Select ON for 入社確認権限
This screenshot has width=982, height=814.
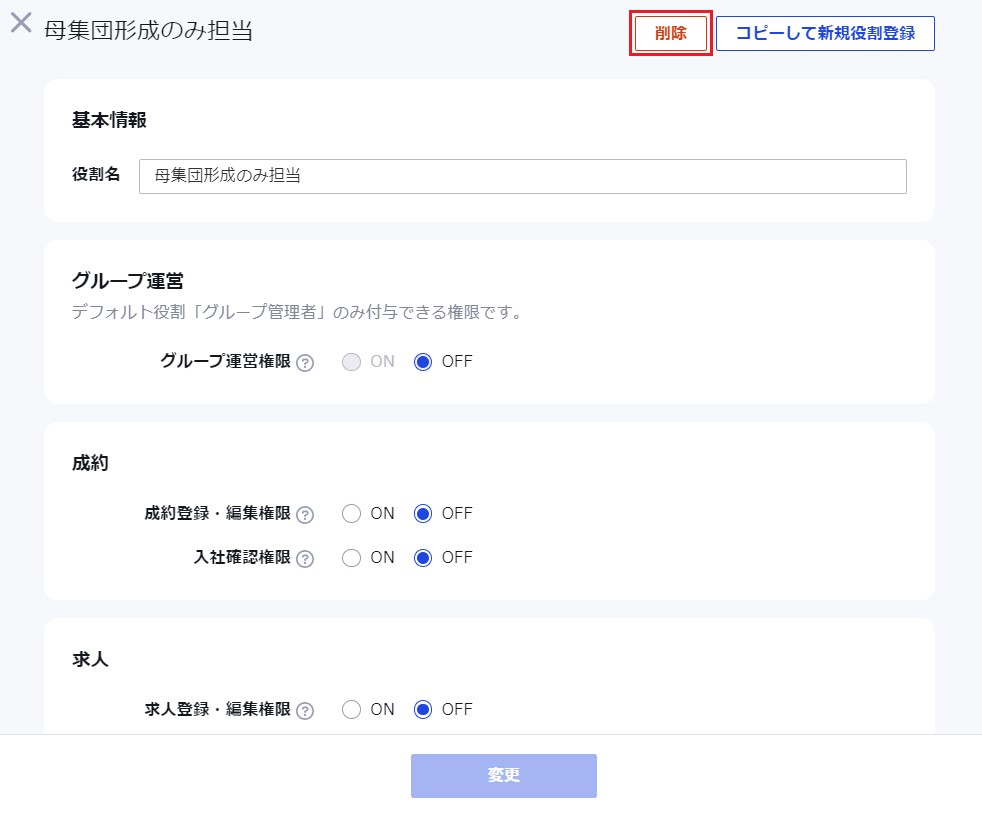click(351, 557)
